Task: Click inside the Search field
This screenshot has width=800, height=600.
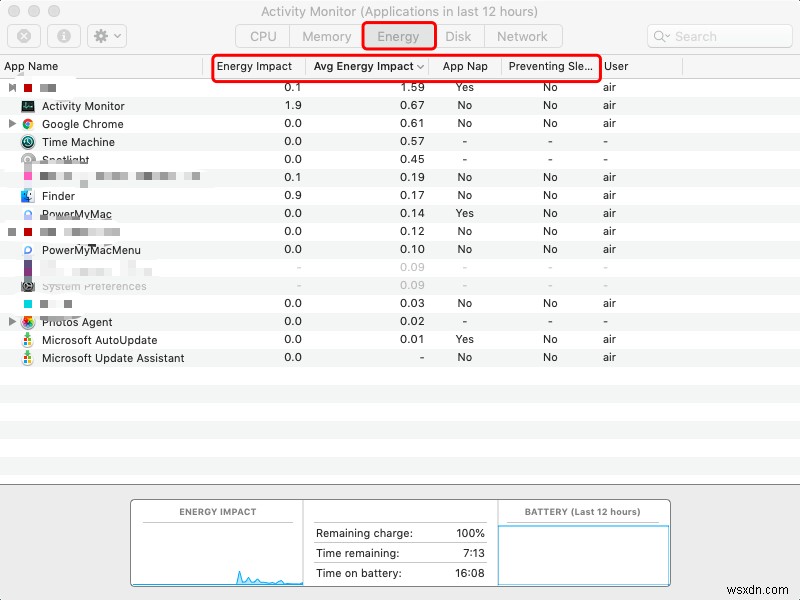Action: click(x=718, y=36)
